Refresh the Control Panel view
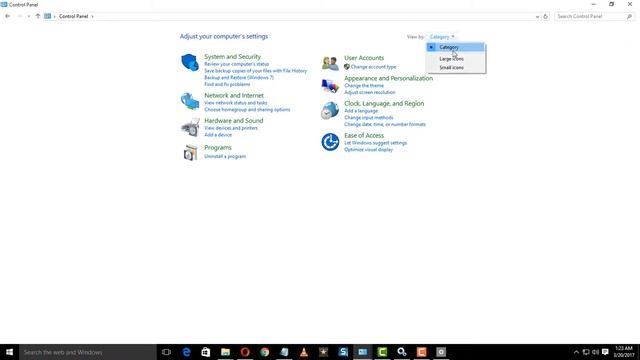Image resolution: width=640 pixels, height=360 pixels. click(545, 16)
